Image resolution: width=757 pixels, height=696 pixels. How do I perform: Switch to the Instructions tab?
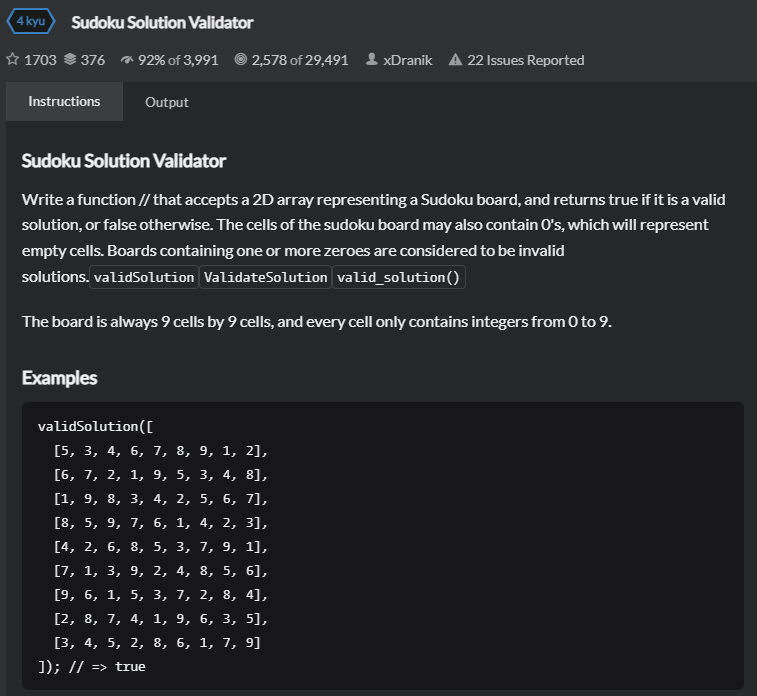pyautogui.click(x=64, y=101)
